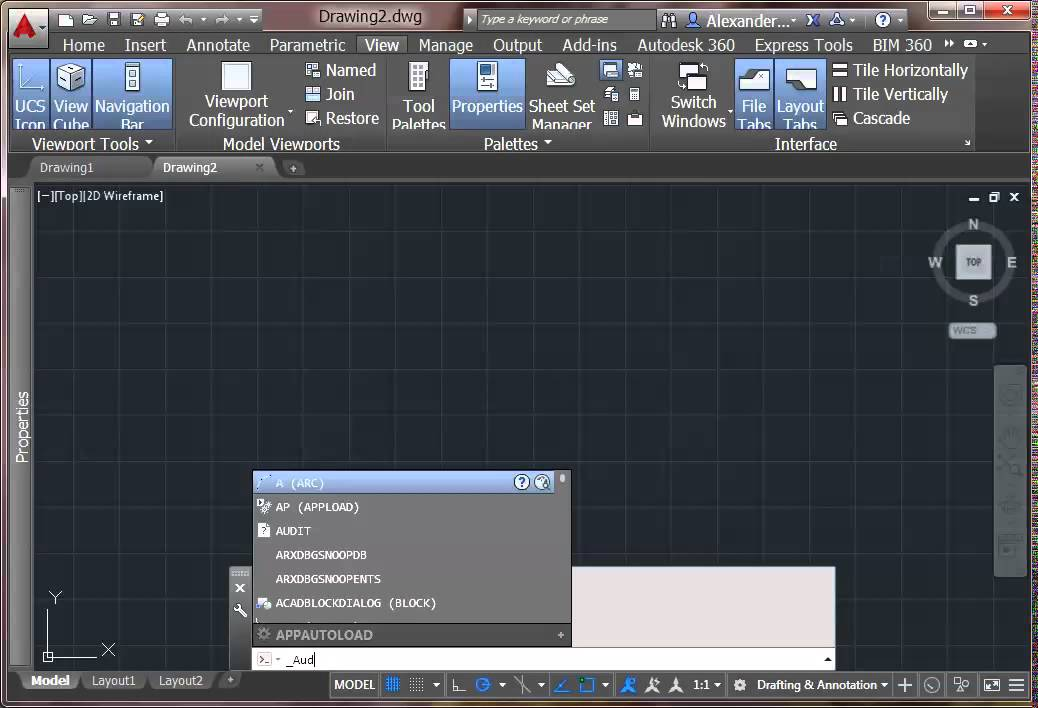Screen dimensions: 1038x708
Task: Toggle Layout Tabs display
Action: click(x=800, y=94)
